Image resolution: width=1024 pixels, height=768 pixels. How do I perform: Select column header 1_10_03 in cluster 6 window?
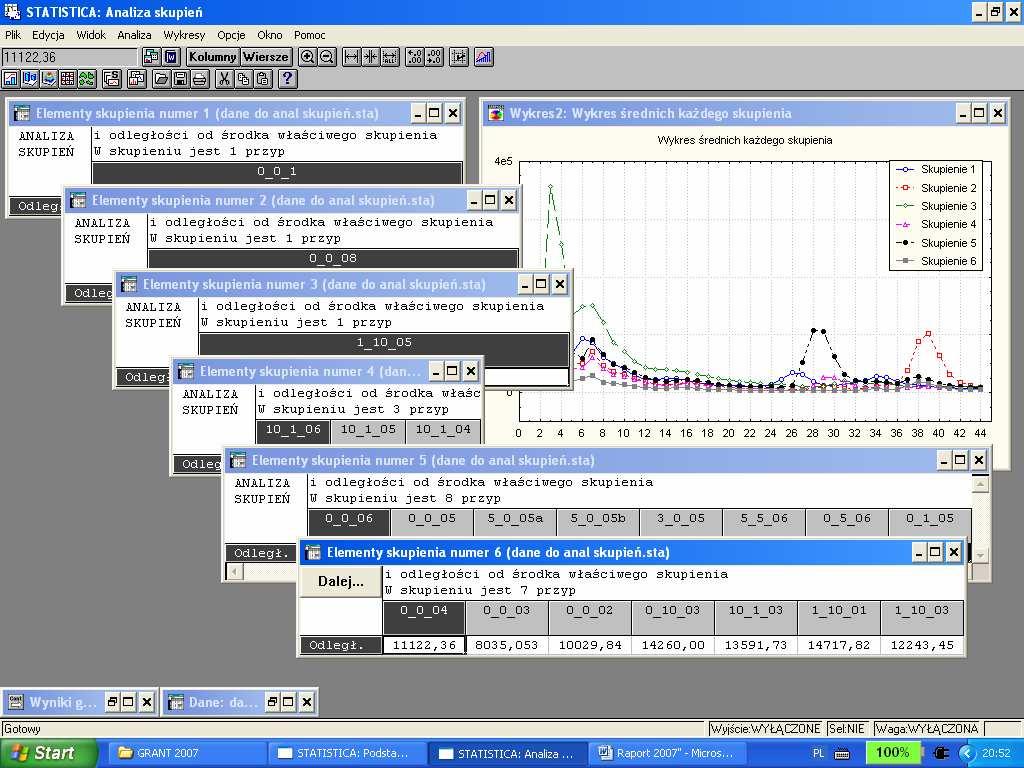point(922,617)
